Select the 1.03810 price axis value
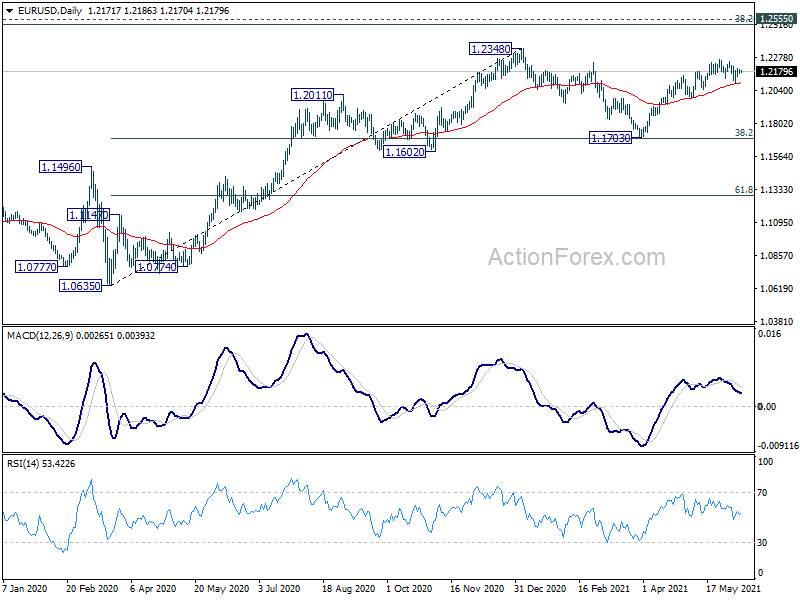 point(777,321)
